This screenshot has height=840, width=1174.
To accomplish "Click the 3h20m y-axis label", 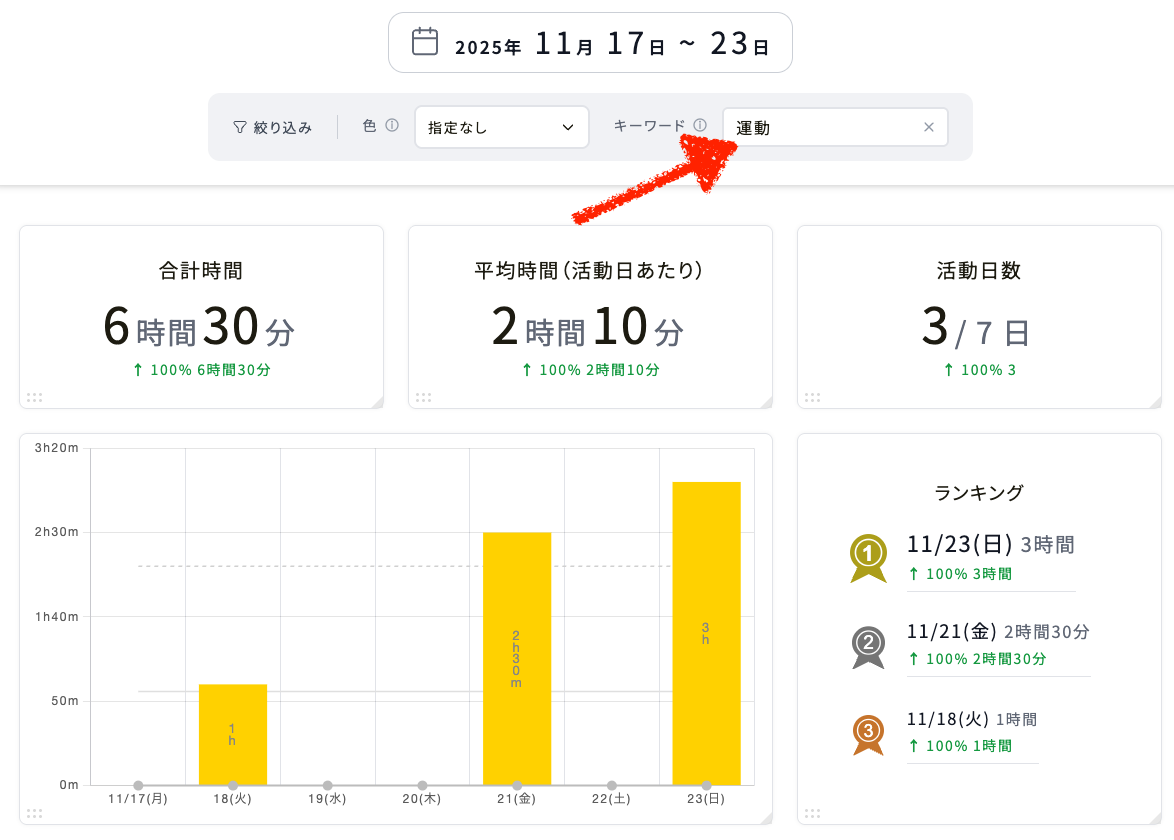I will pyautogui.click(x=56, y=448).
